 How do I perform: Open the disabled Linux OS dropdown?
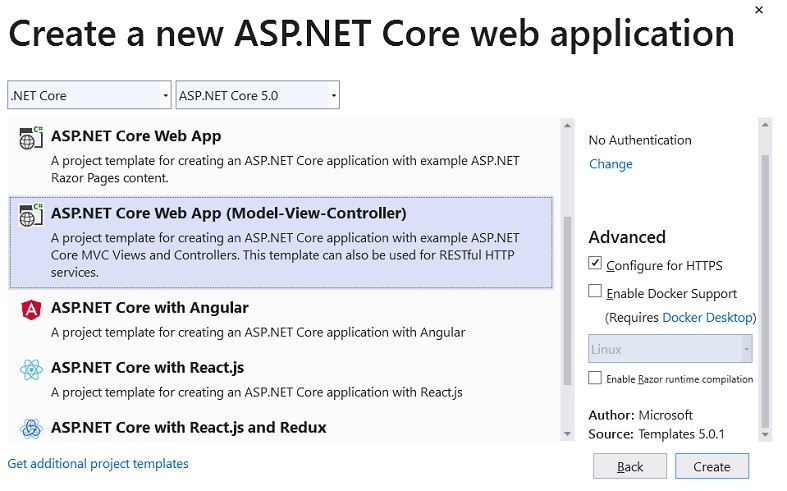point(670,349)
